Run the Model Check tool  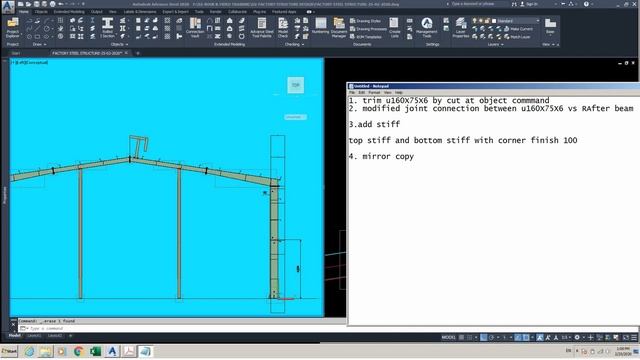click(x=283, y=28)
